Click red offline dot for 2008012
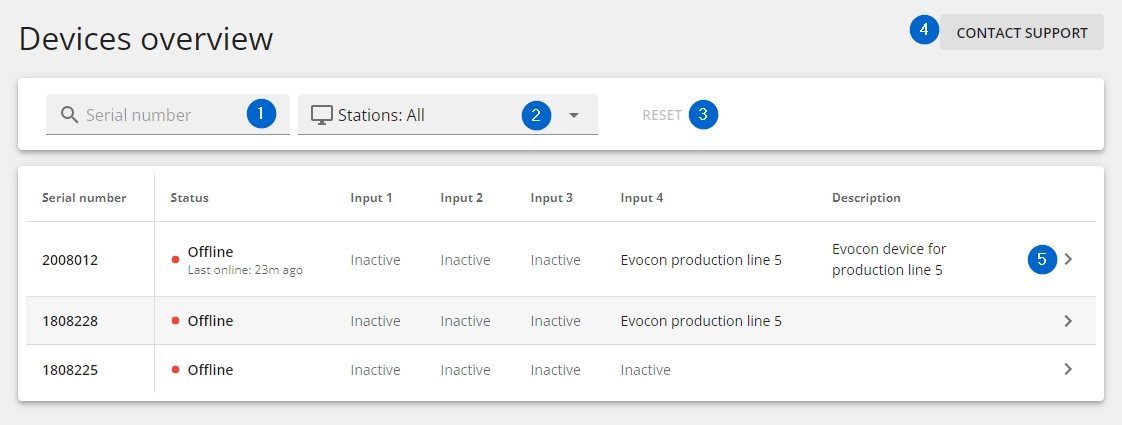 [175, 260]
